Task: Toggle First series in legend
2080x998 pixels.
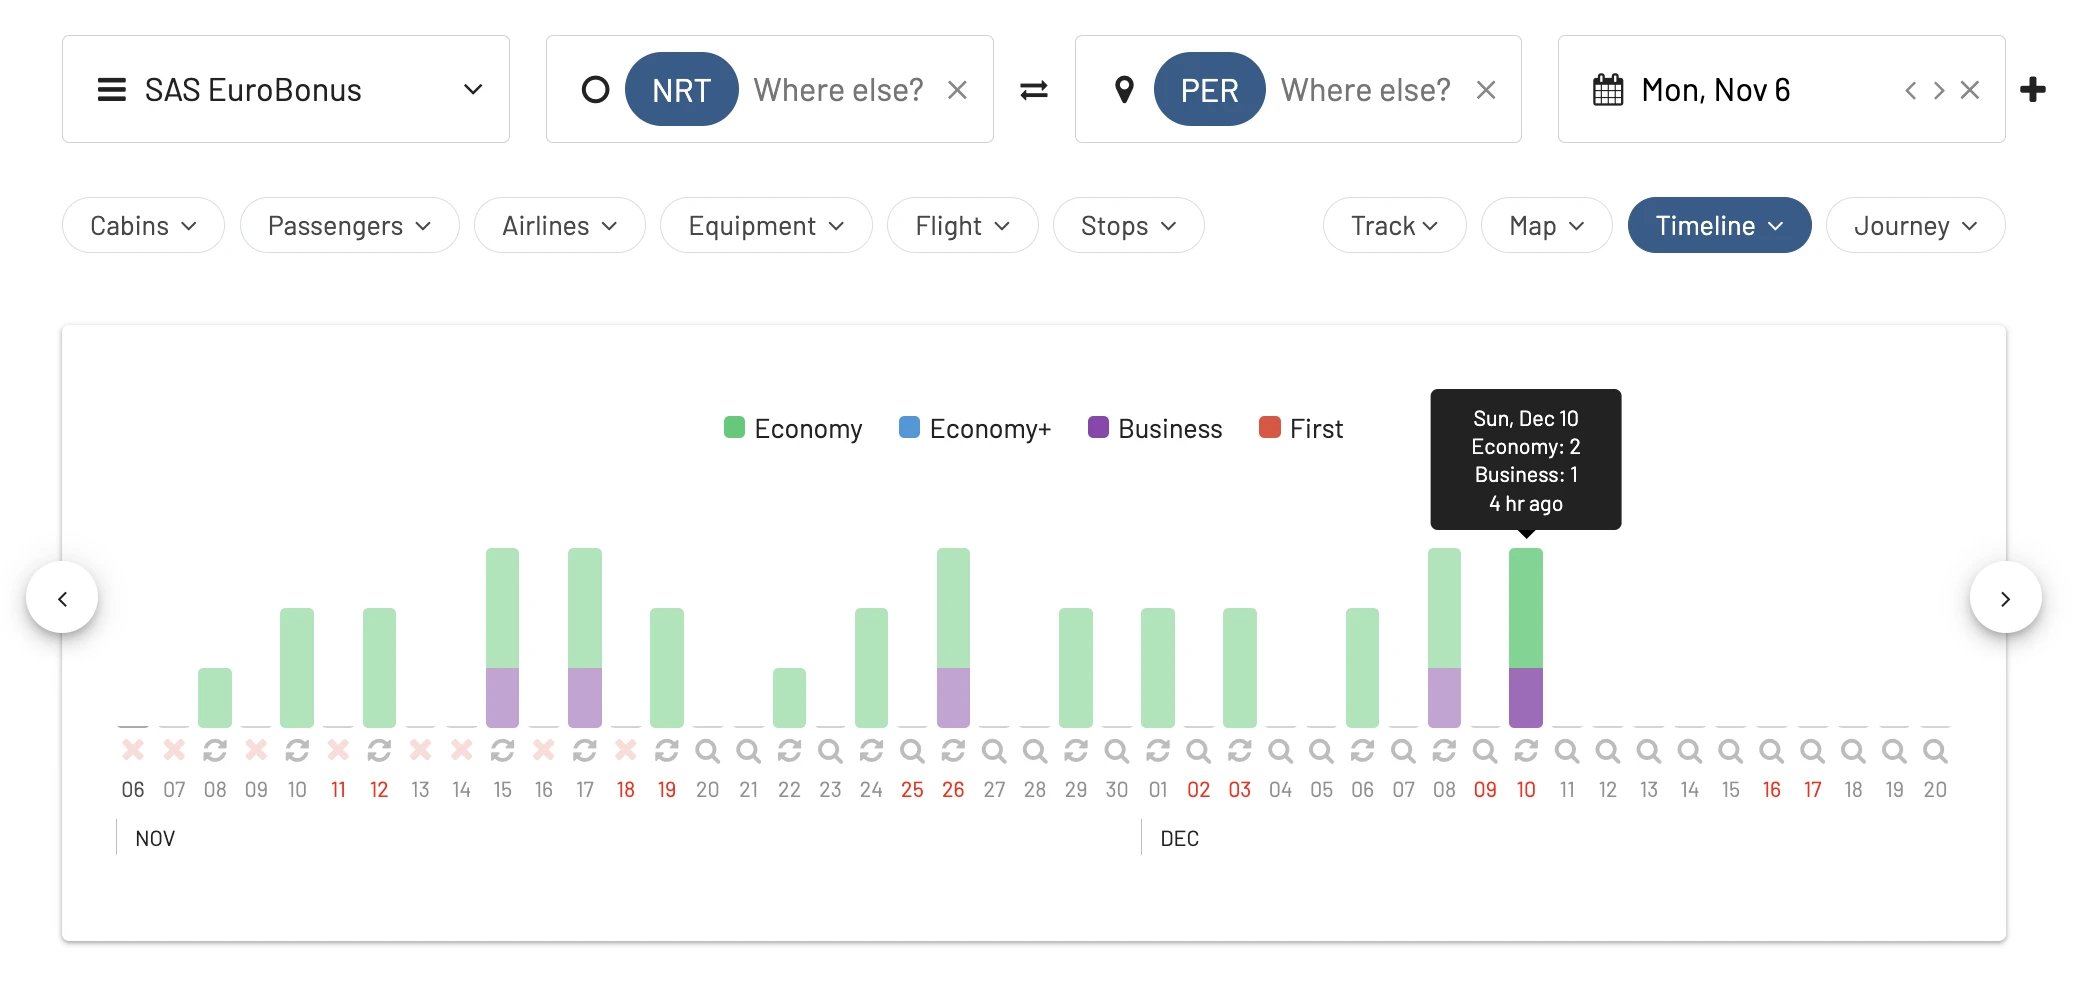Action: 1301,428
